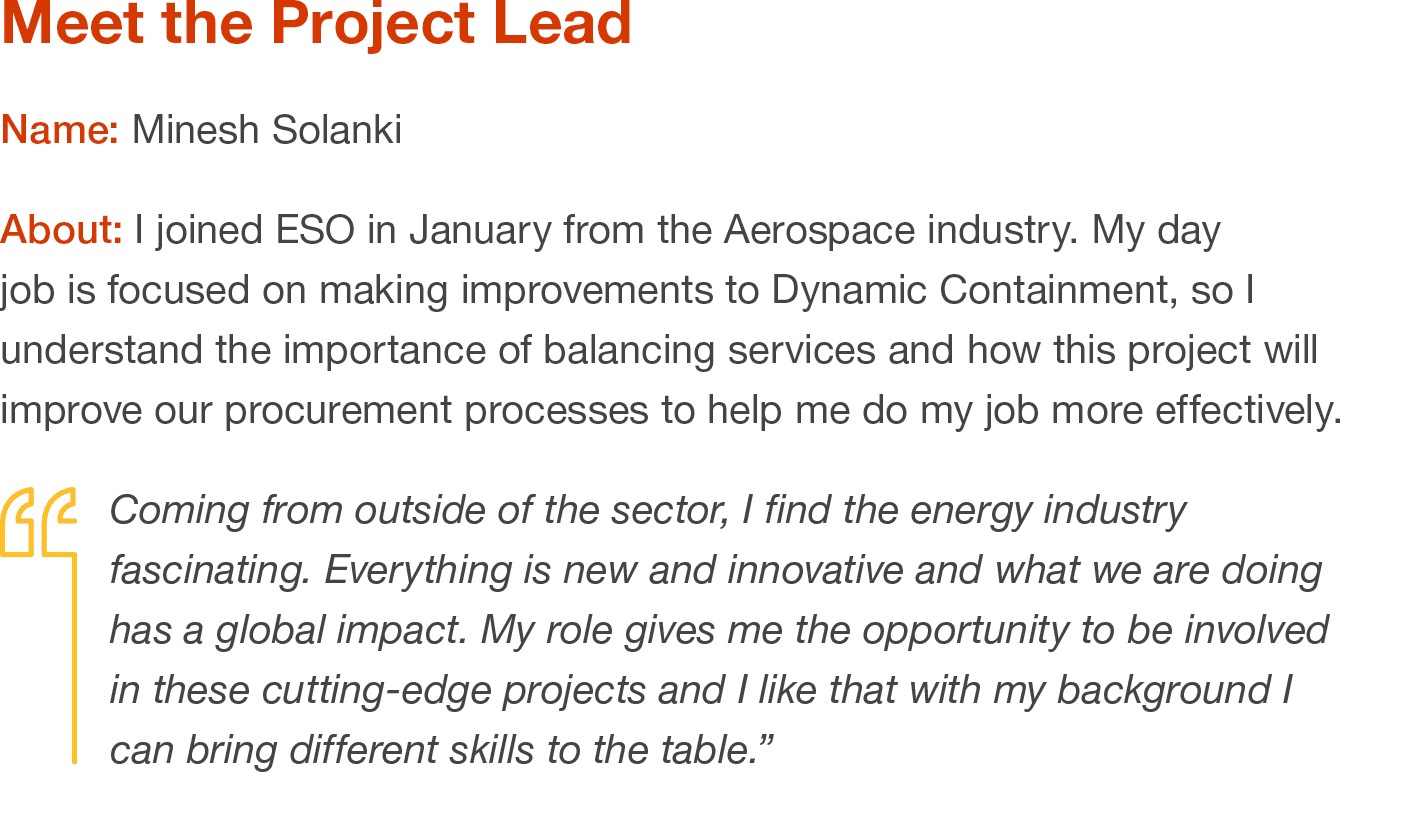Click the words "global impact" in the quote
Viewport: 1406px width, 836px height.
point(340,630)
